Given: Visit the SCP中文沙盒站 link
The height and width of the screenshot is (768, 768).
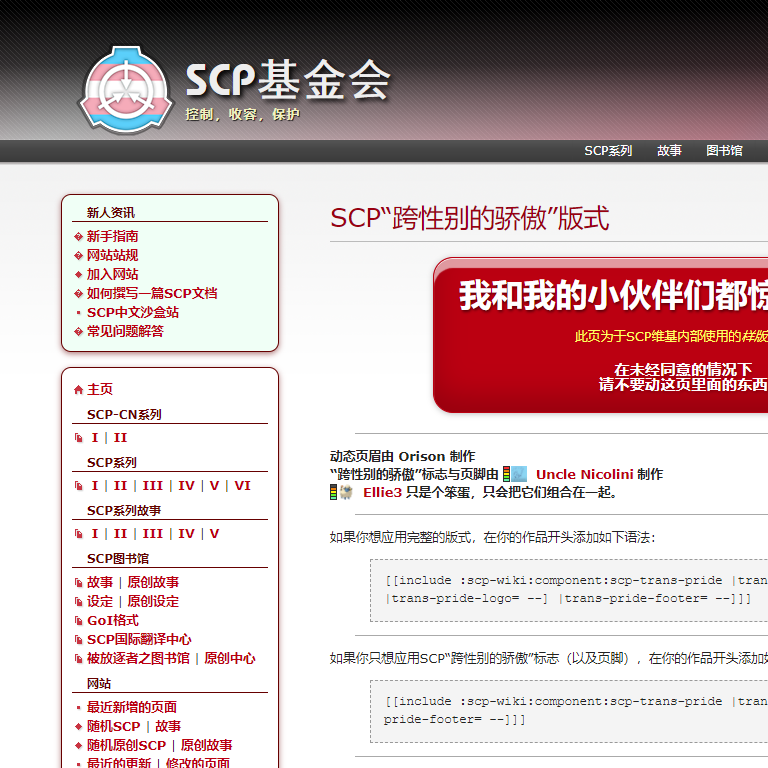Looking at the screenshot, I should click(132, 313).
